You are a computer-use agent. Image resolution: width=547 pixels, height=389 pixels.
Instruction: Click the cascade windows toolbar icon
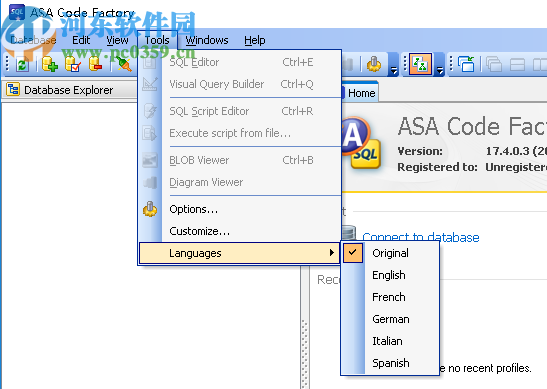[x=494, y=65]
